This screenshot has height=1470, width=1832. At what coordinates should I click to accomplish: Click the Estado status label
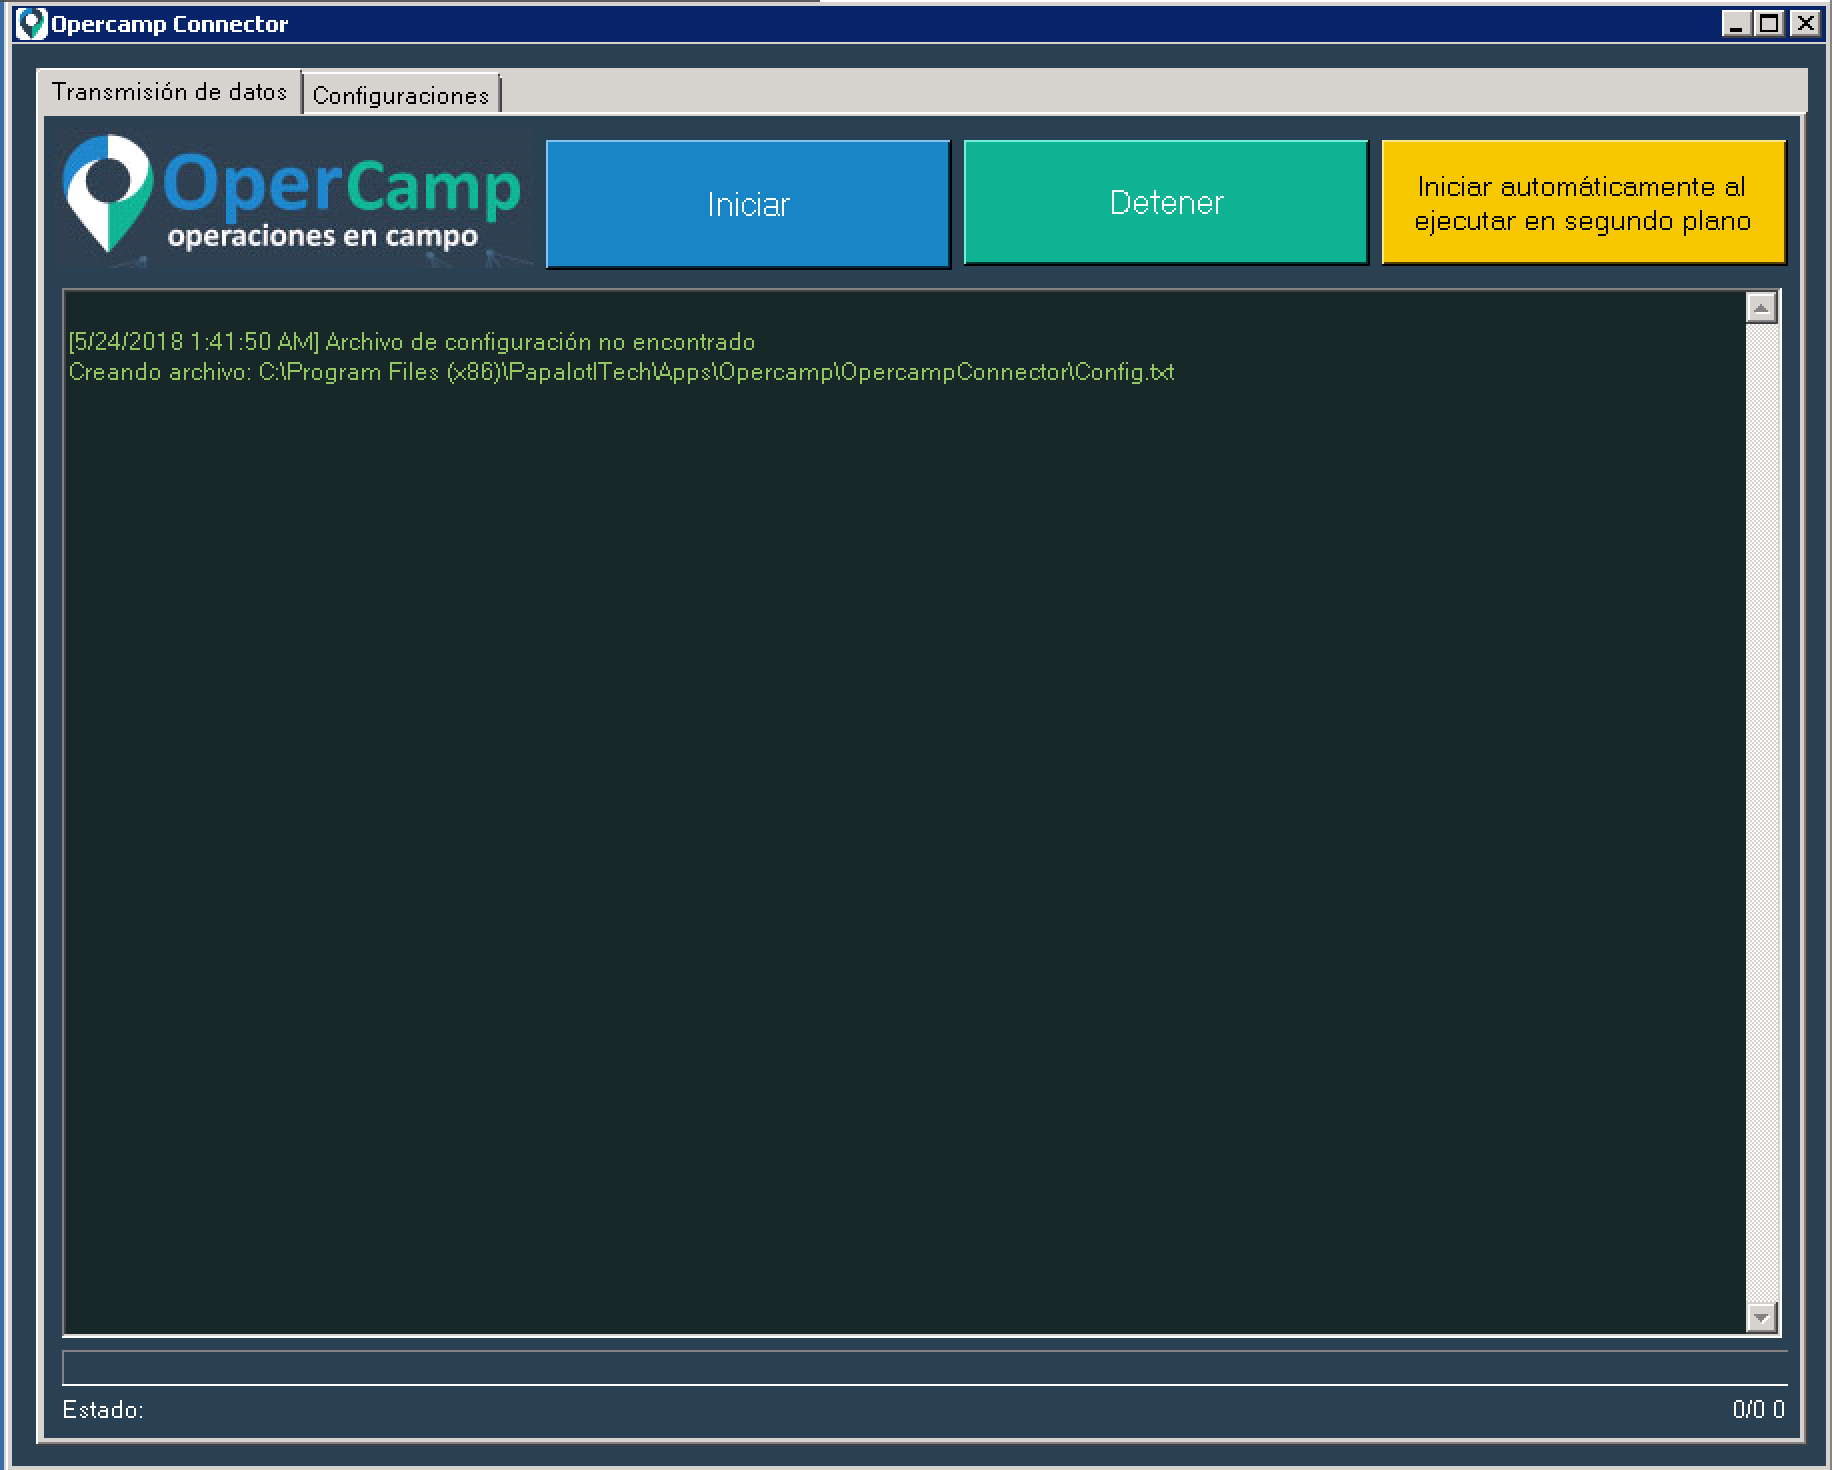(x=103, y=1410)
